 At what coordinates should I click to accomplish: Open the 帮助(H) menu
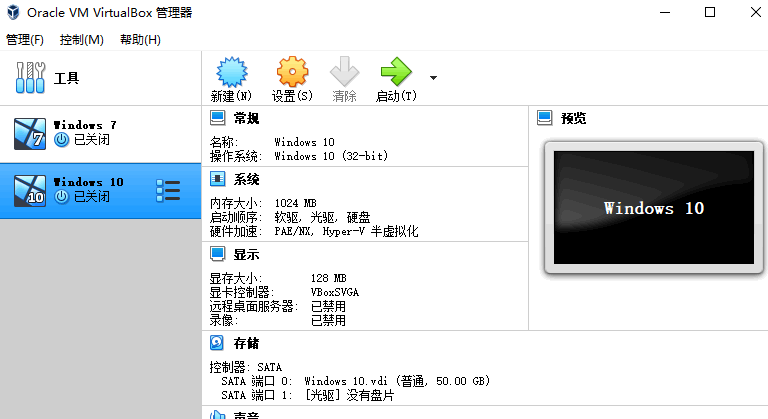click(x=140, y=40)
